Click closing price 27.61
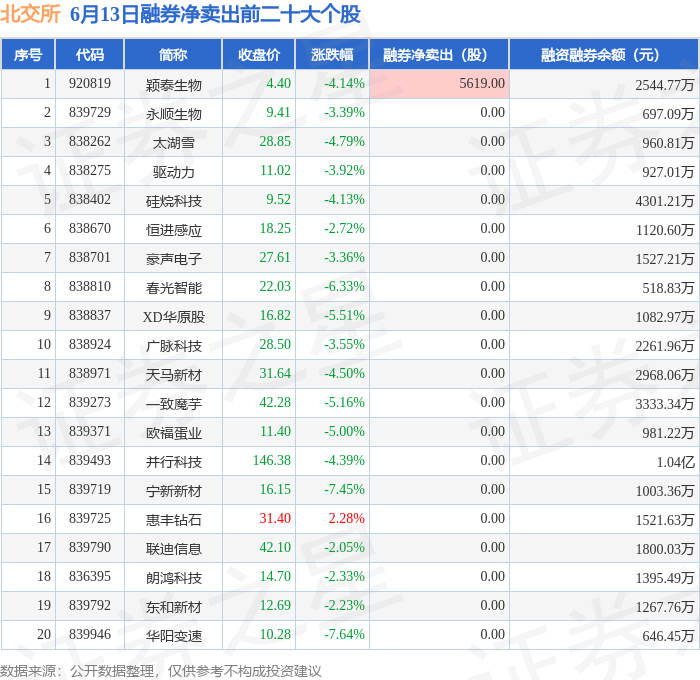 275,258
